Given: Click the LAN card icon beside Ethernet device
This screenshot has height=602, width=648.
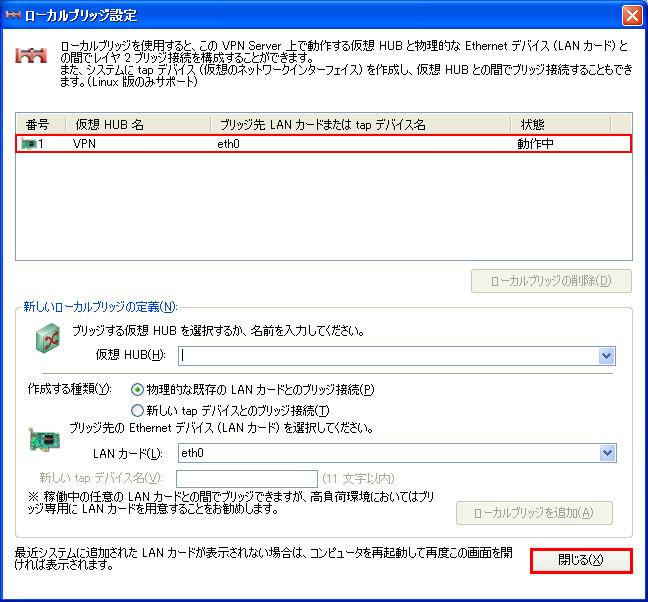Looking at the screenshot, I should 44,439.
